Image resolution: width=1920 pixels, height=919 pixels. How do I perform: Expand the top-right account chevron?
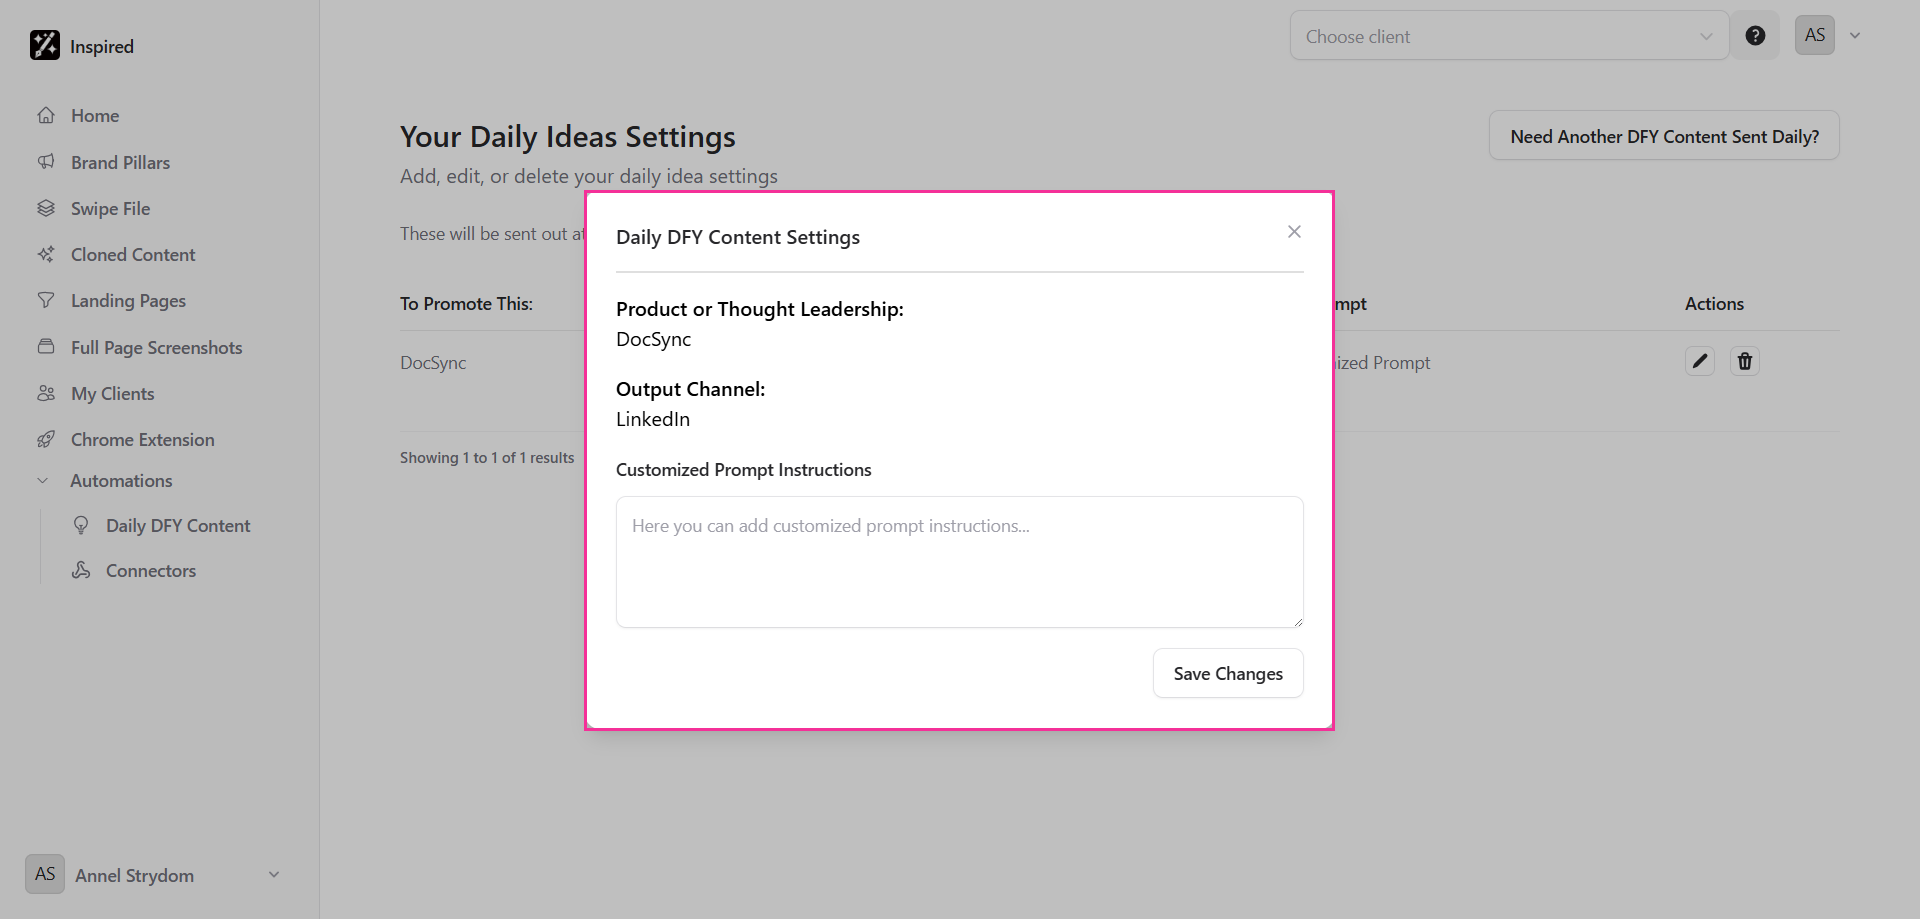click(1855, 36)
